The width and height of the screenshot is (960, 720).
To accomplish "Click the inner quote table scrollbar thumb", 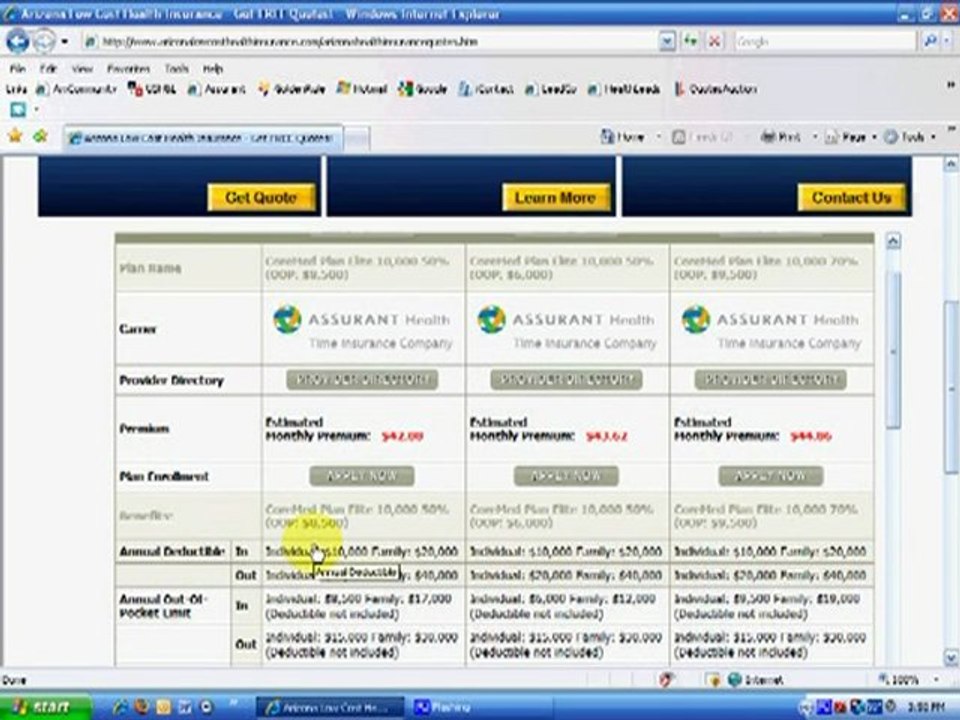I will (893, 350).
